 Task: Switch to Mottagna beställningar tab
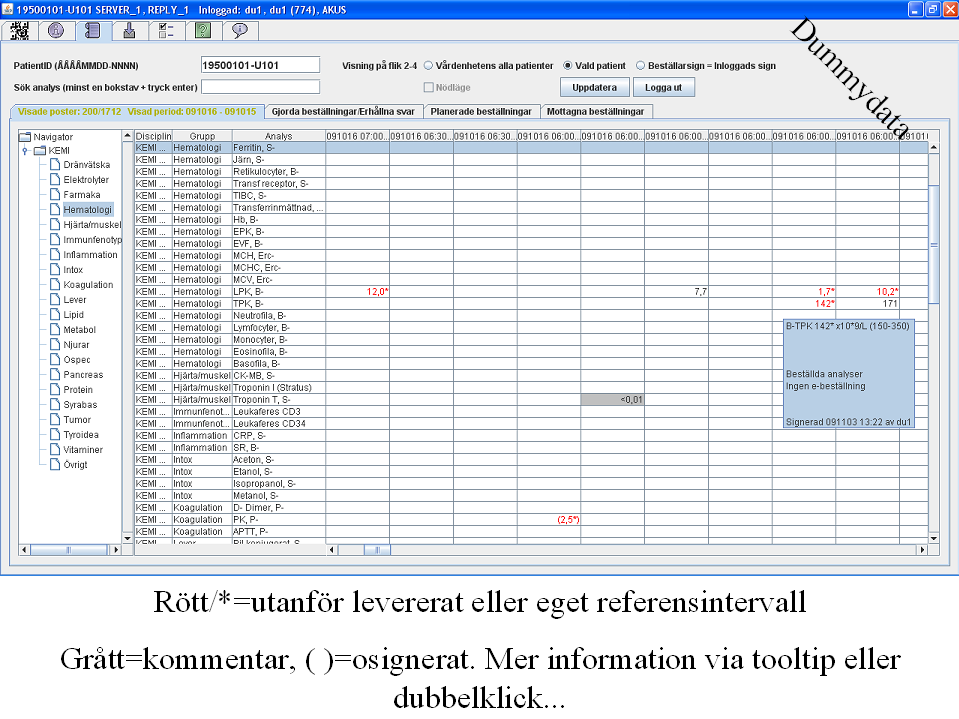[596, 111]
